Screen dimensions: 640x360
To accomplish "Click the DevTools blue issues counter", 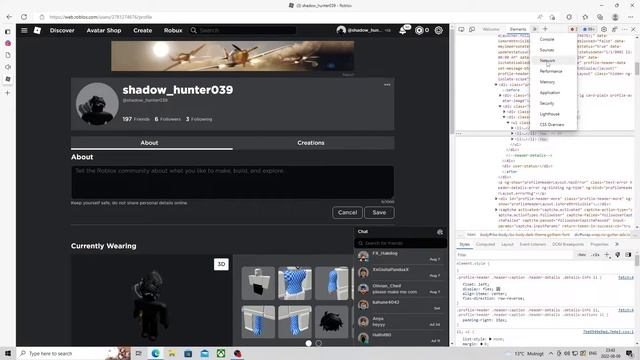I will point(589,29).
